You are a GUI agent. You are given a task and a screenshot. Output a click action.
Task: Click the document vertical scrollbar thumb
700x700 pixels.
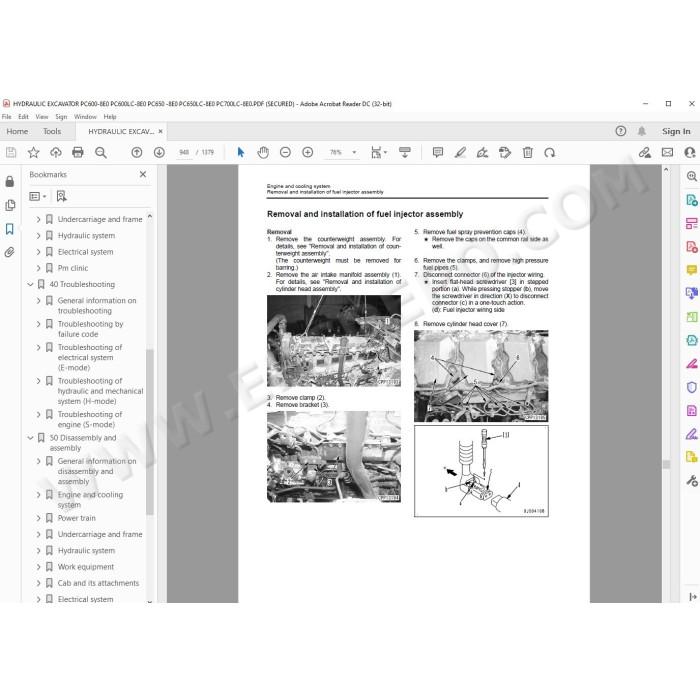pyautogui.click(x=667, y=464)
